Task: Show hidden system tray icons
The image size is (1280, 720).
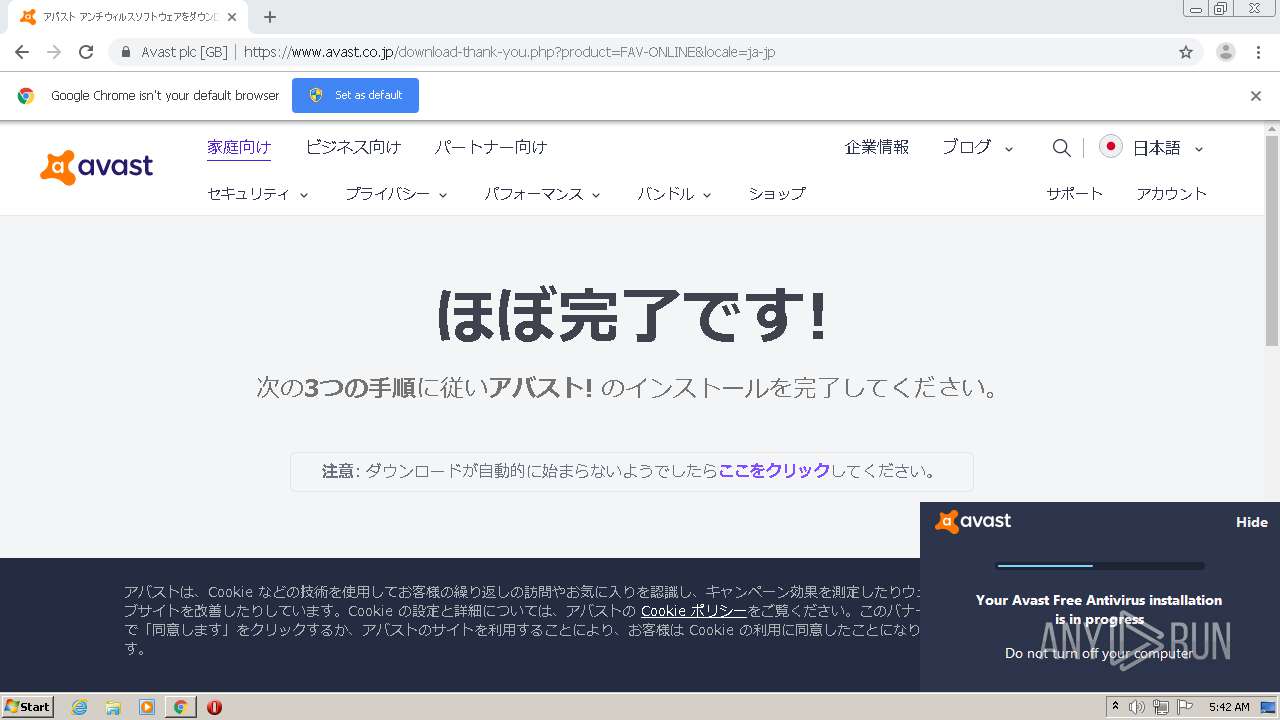Action: tap(1115, 707)
